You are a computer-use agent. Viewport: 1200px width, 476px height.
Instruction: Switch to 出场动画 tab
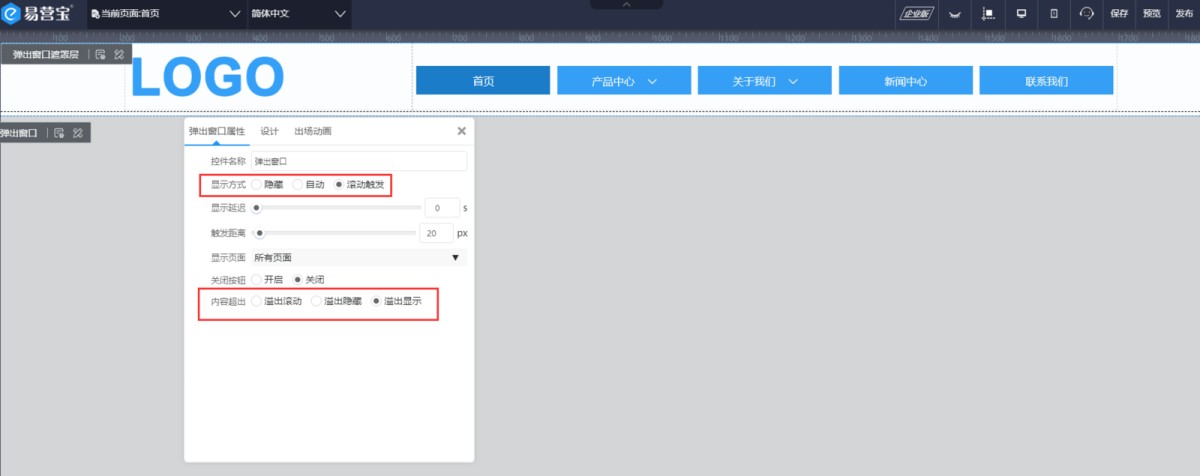tap(312, 131)
